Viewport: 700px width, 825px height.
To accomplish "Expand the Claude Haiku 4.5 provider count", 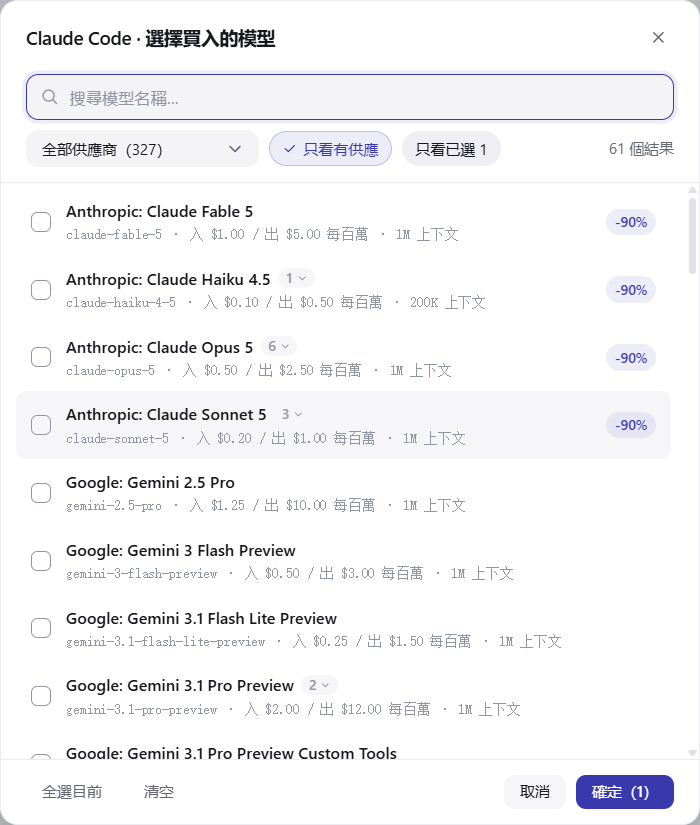I will [296, 278].
